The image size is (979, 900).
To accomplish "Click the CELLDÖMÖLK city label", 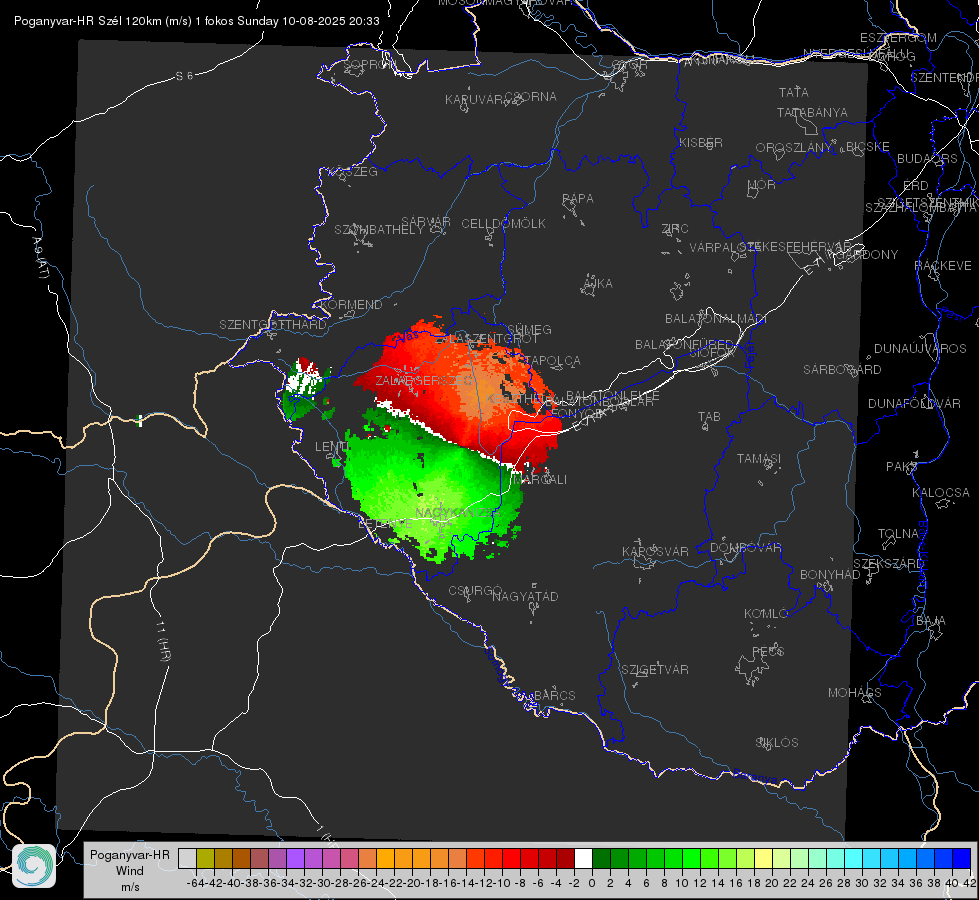I will [x=503, y=224].
